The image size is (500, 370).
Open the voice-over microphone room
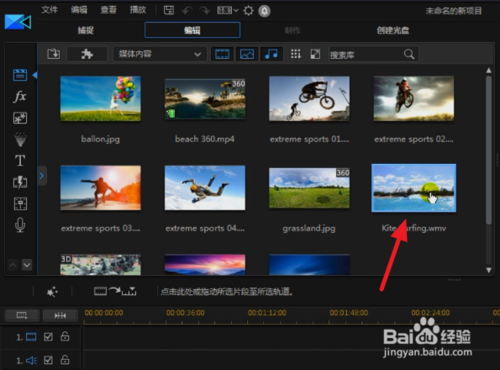click(x=20, y=225)
